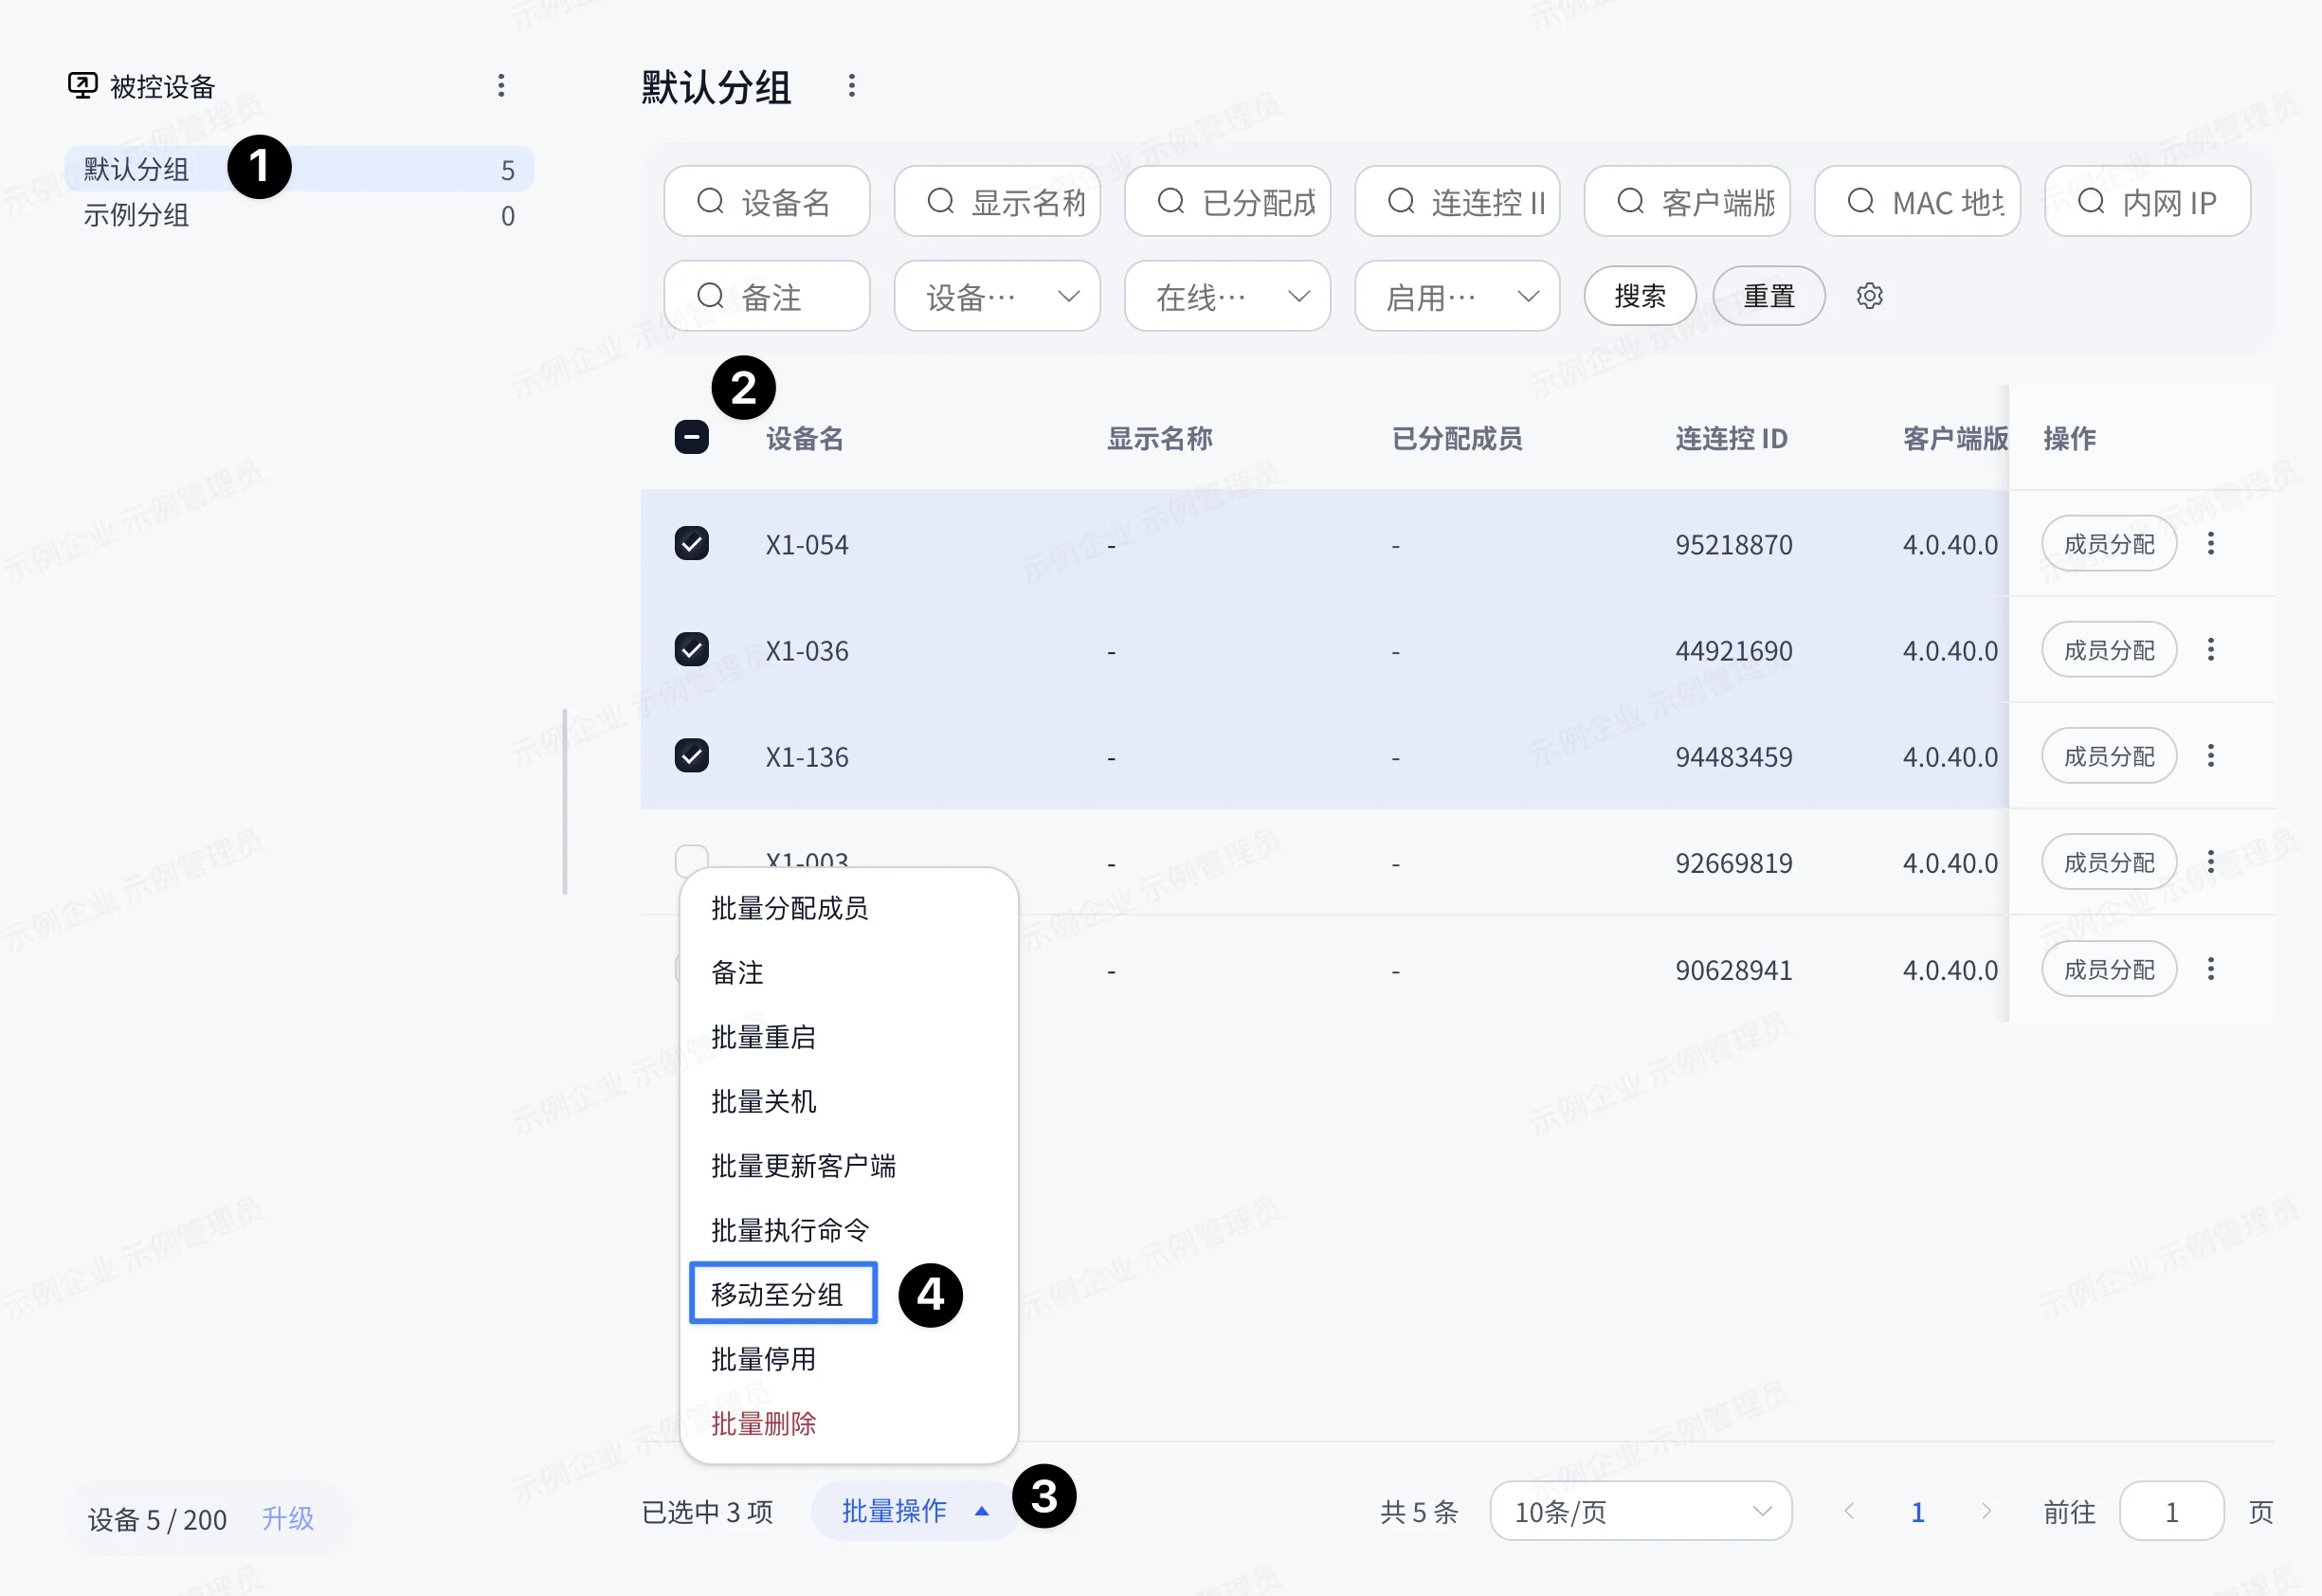Click the column settings gear icon
Image resolution: width=2322 pixels, height=1596 pixels.
(1869, 296)
